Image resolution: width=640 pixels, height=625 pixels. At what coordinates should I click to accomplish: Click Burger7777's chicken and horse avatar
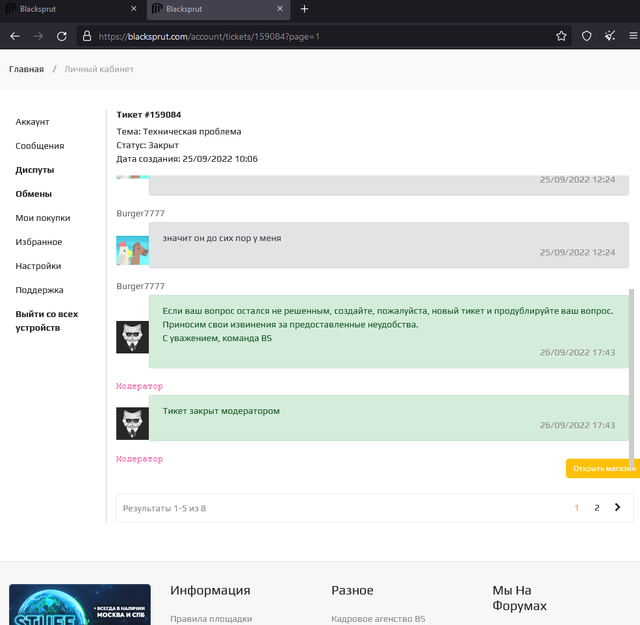pos(133,251)
